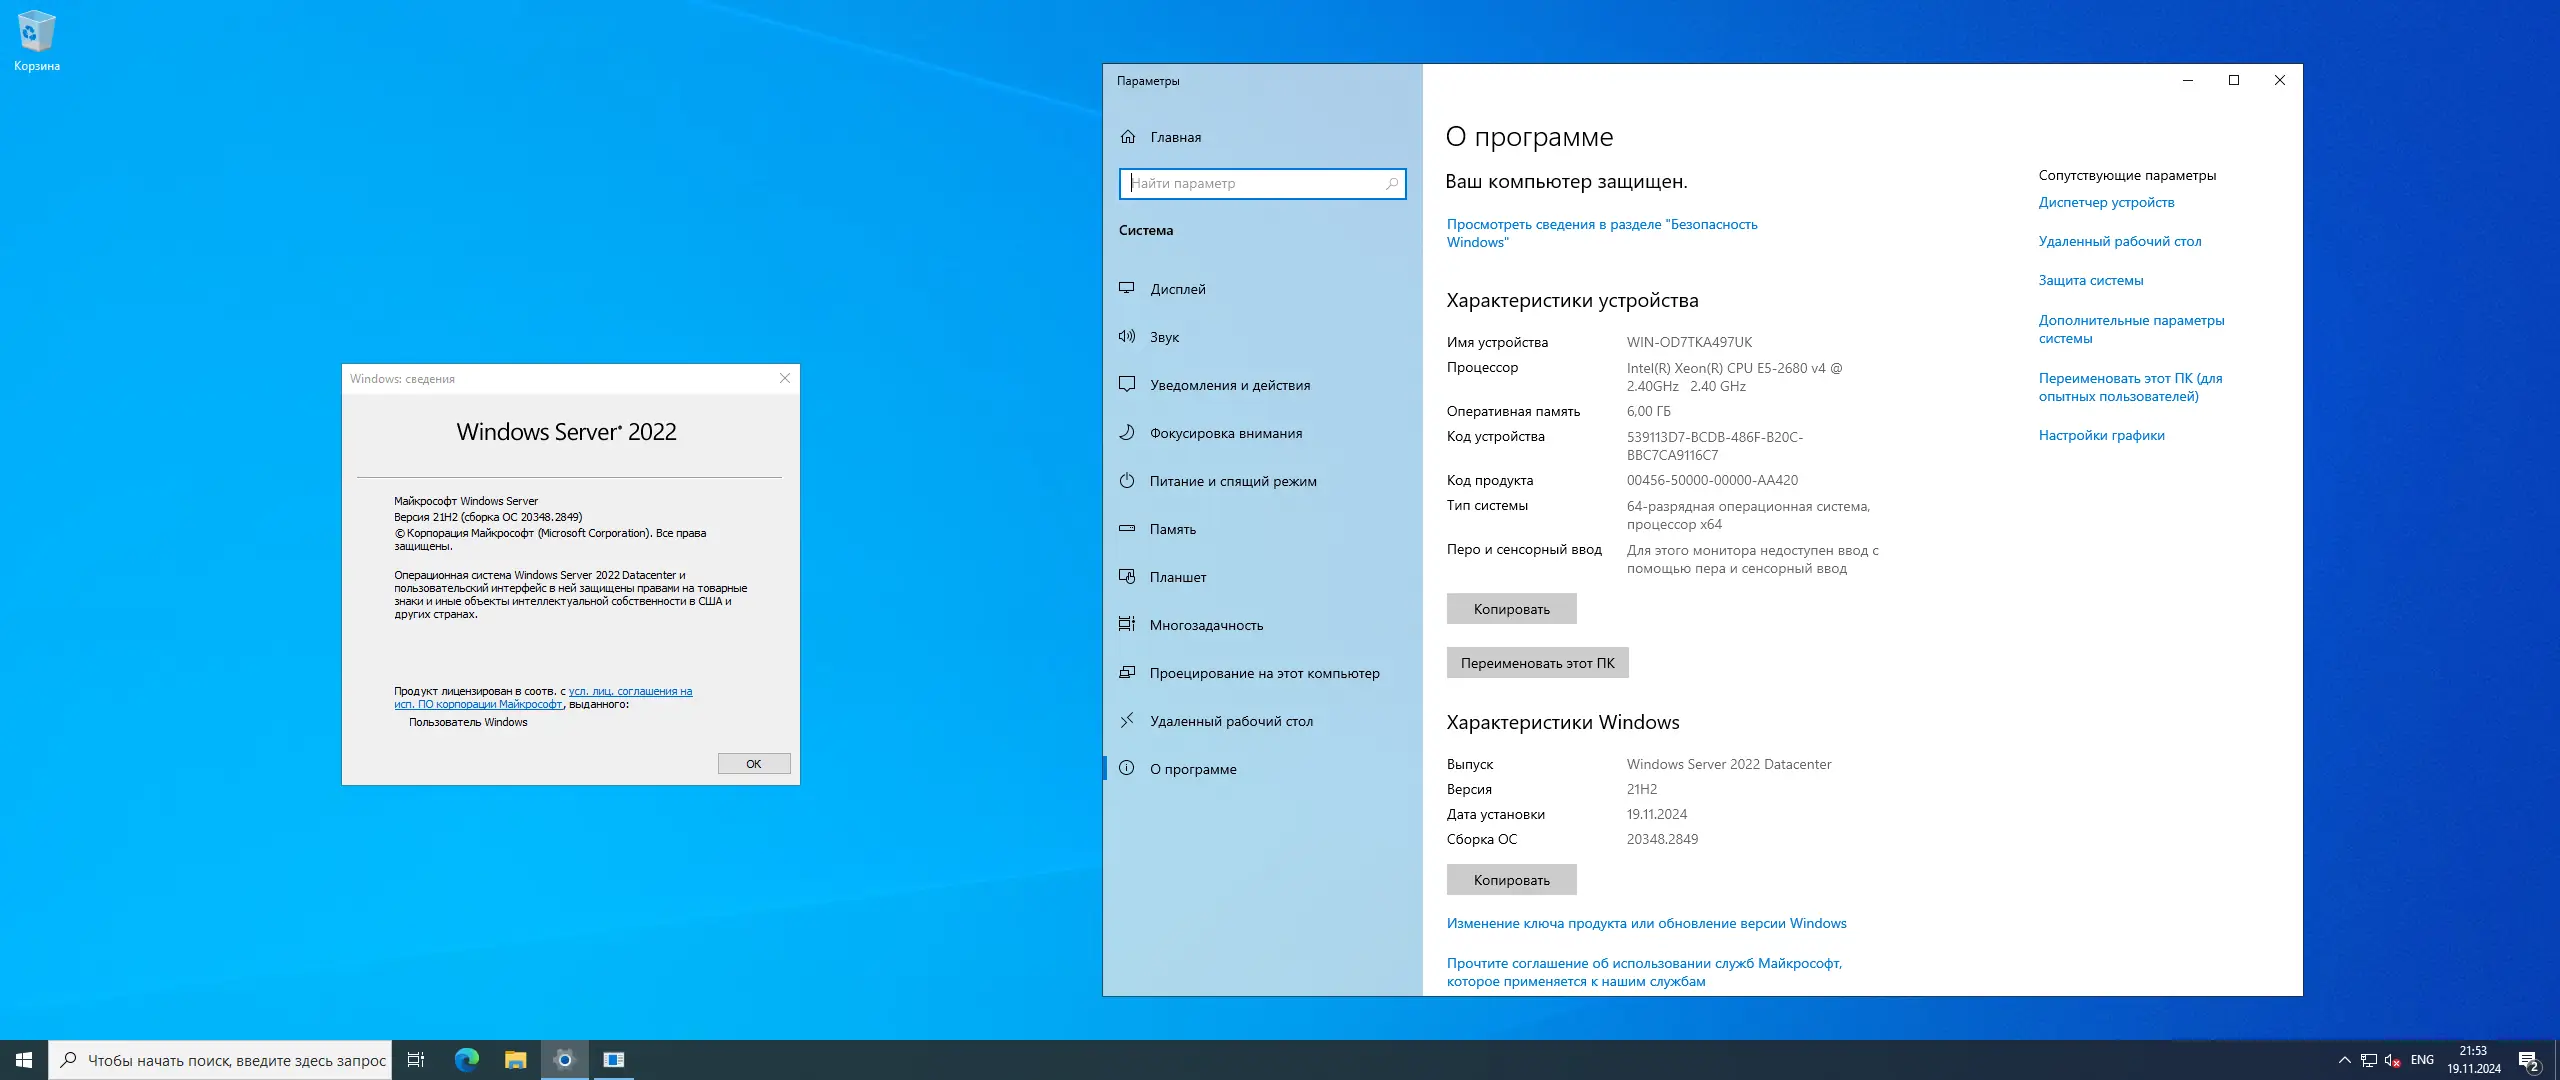Click Переименовать этот ПК button
The height and width of the screenshot is (1080, 2560).
tap(1537, 662)
